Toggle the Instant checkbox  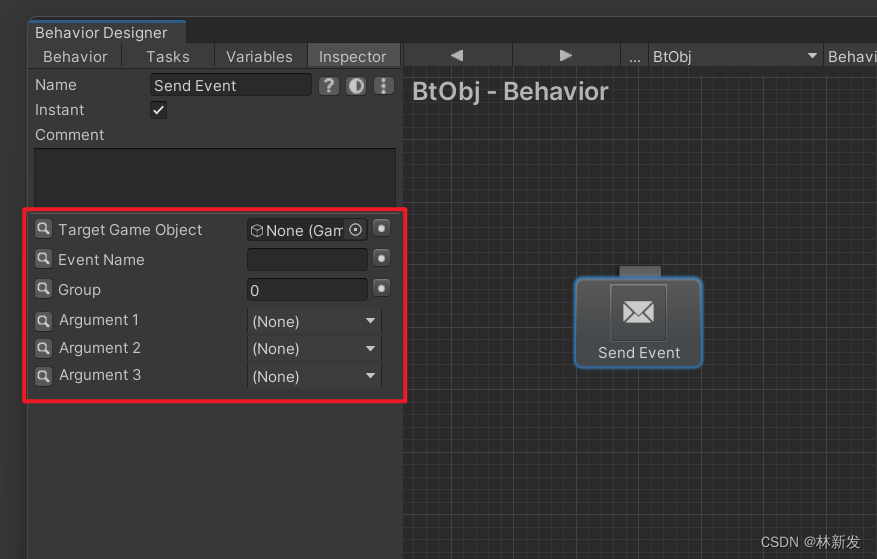coord(158,110)
